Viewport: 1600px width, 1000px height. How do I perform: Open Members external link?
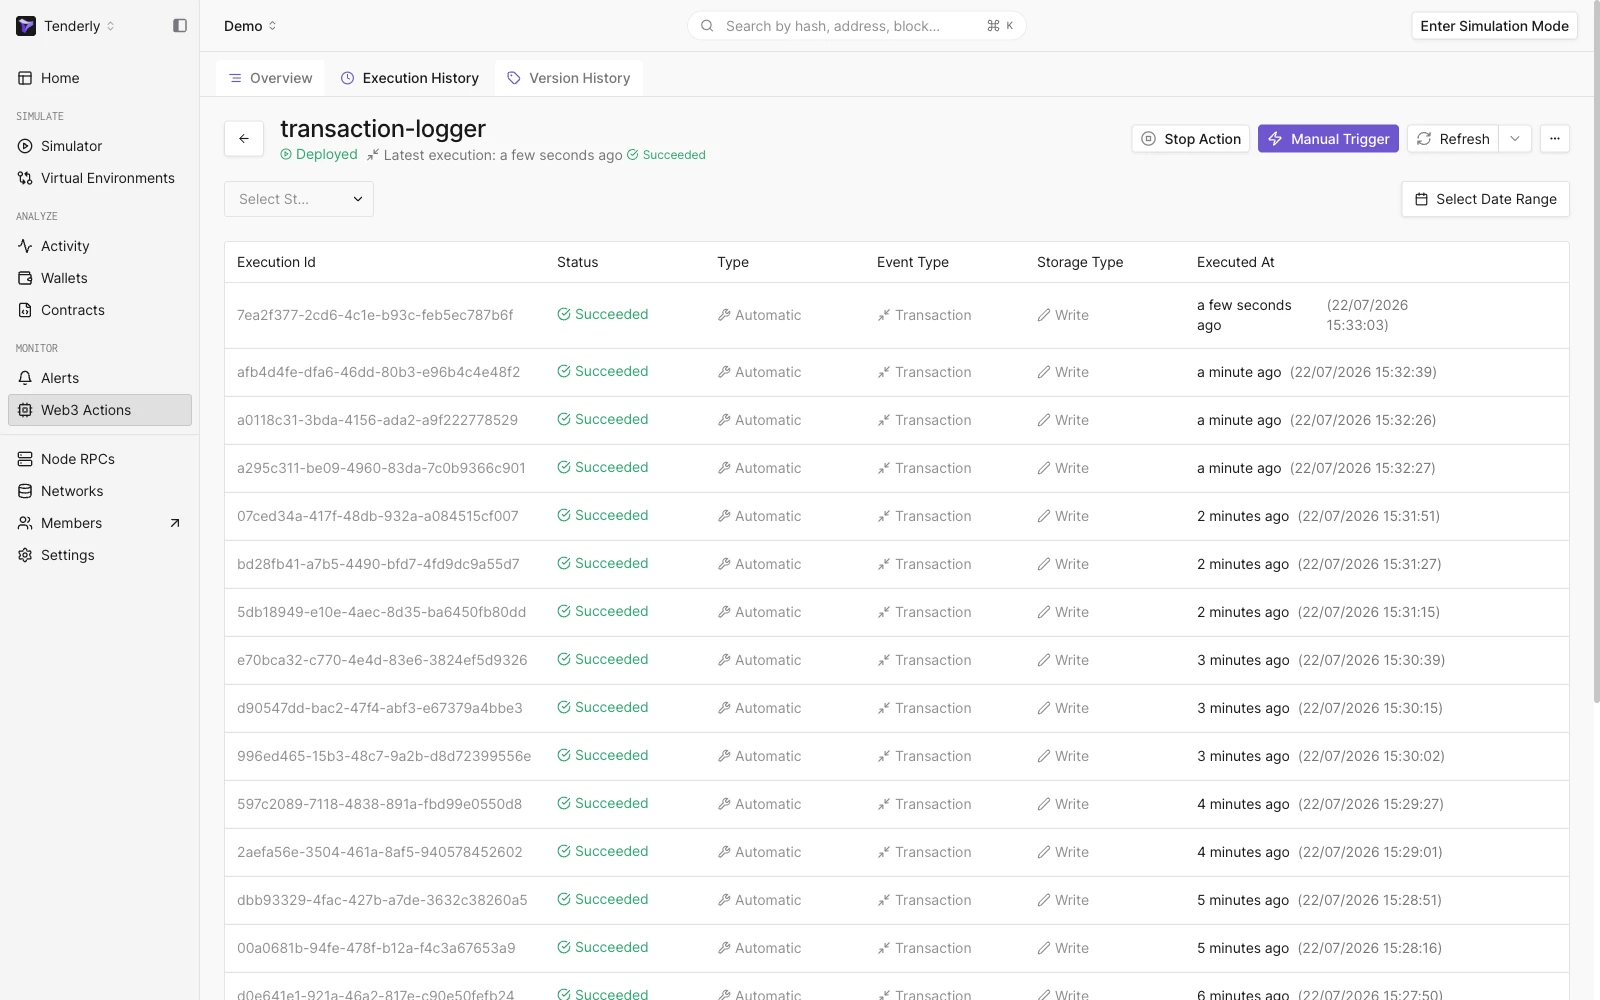[100, 523]
